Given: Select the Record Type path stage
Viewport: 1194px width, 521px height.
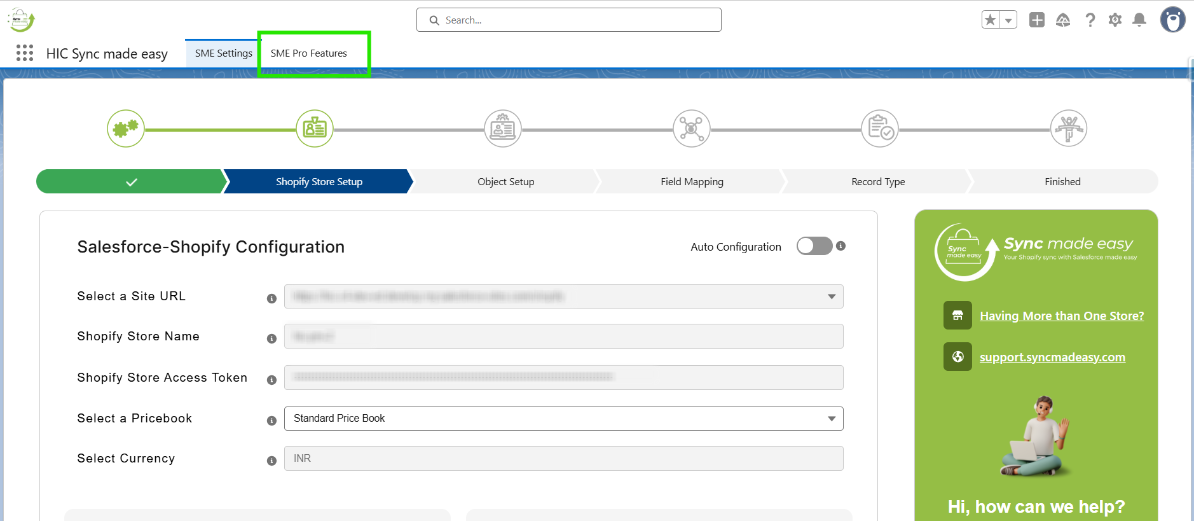Looking at the screenshot, I should [x=878, y=181].
